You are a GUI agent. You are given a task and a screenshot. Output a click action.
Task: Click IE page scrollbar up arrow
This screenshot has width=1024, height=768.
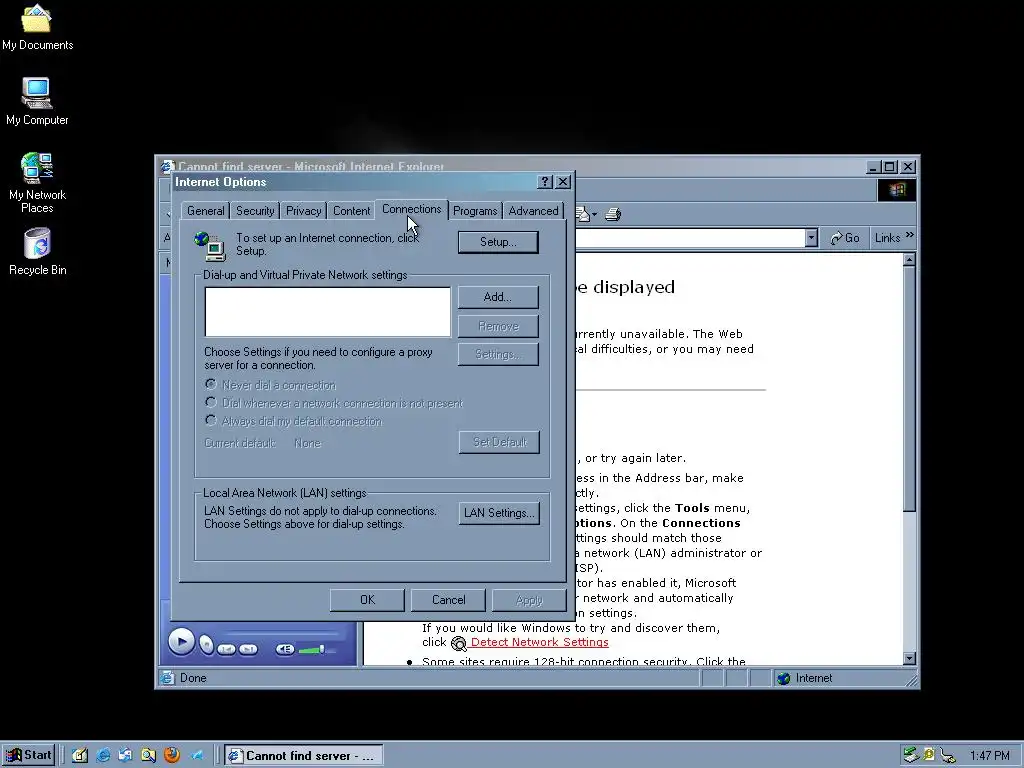coord(909,260)
